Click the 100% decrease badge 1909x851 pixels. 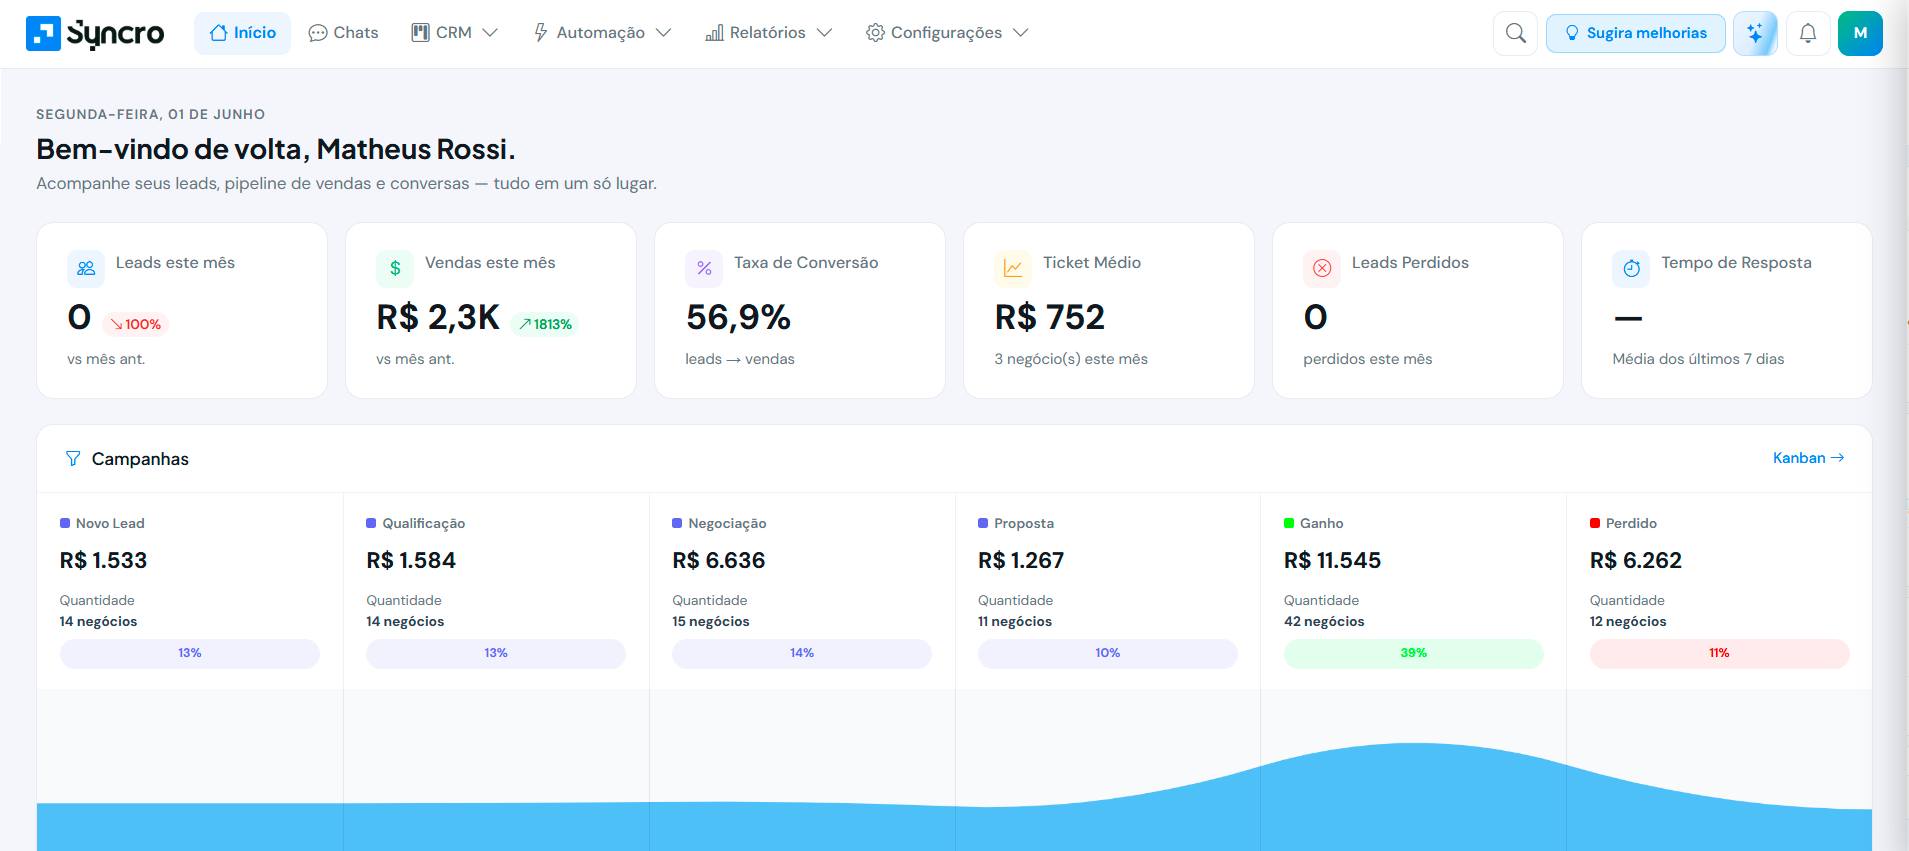click(x=136, y=324)
